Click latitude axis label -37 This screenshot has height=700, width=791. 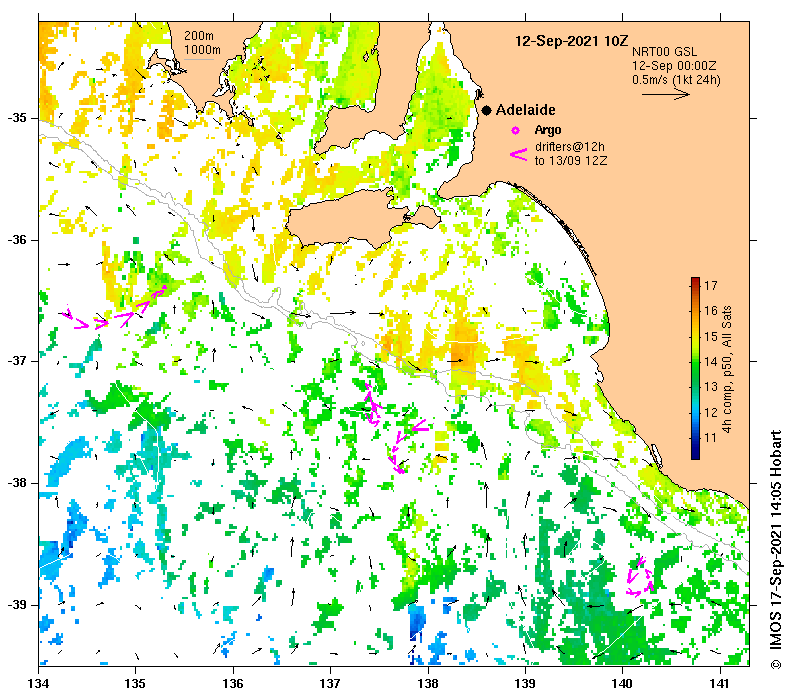(17, 361)
